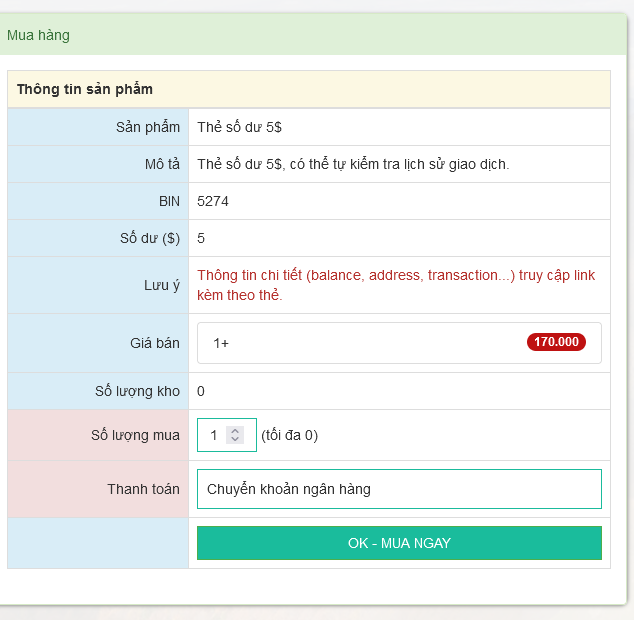
Task: Click the product description text in Mô tả
Action: [x=353, y=164]
